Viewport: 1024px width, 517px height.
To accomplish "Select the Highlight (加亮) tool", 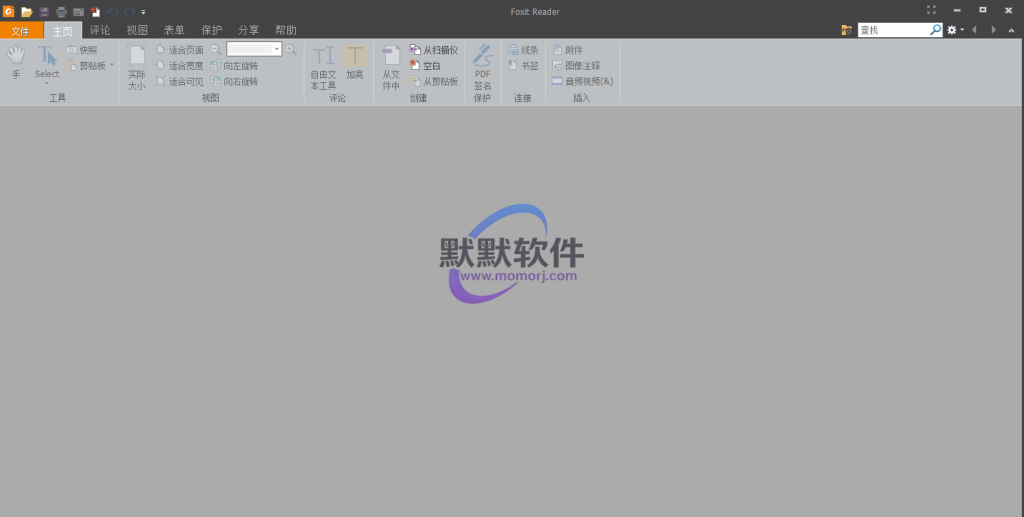I will (x=355, y=62).
